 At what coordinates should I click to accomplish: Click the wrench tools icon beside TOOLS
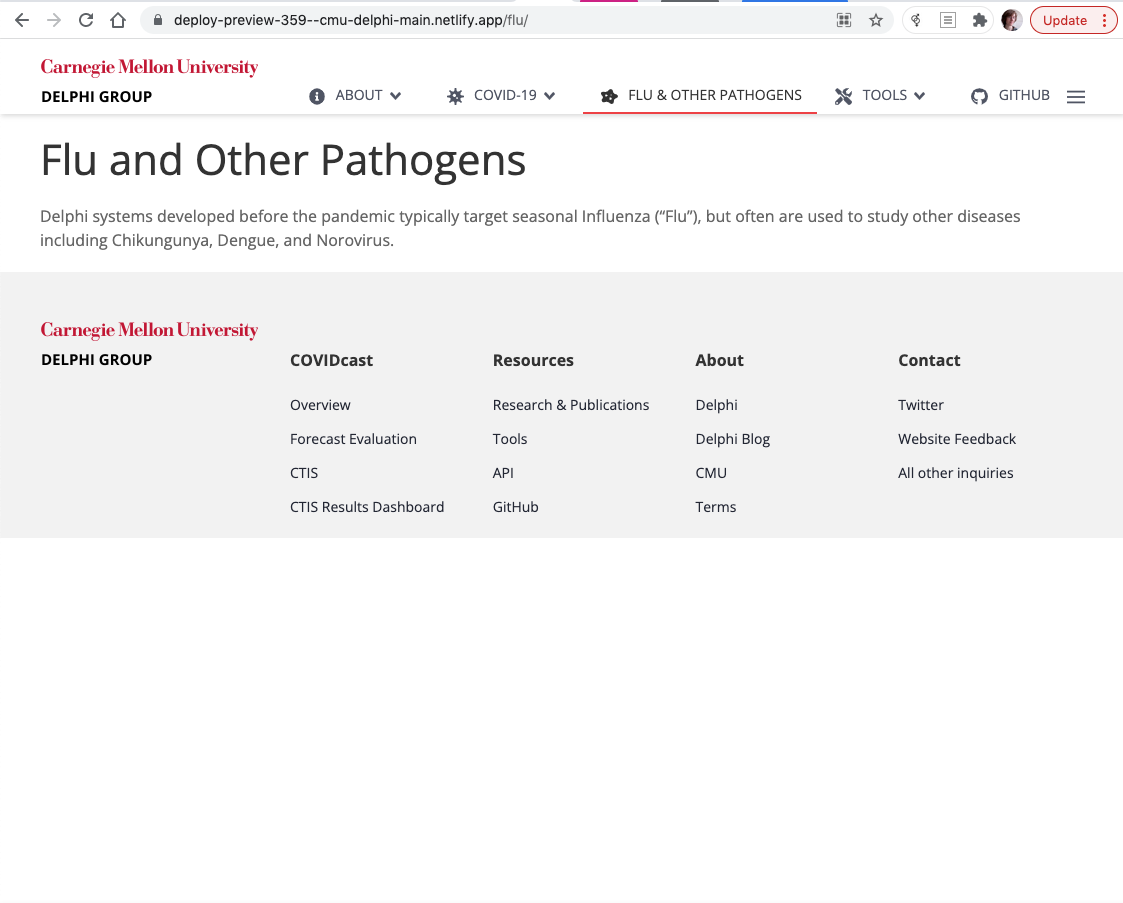[844, 96]
